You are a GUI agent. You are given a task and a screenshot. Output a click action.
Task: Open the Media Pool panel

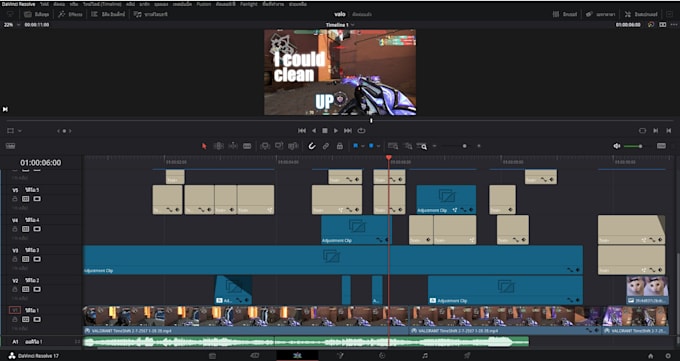pyautogui.click(x=37, y=14)
